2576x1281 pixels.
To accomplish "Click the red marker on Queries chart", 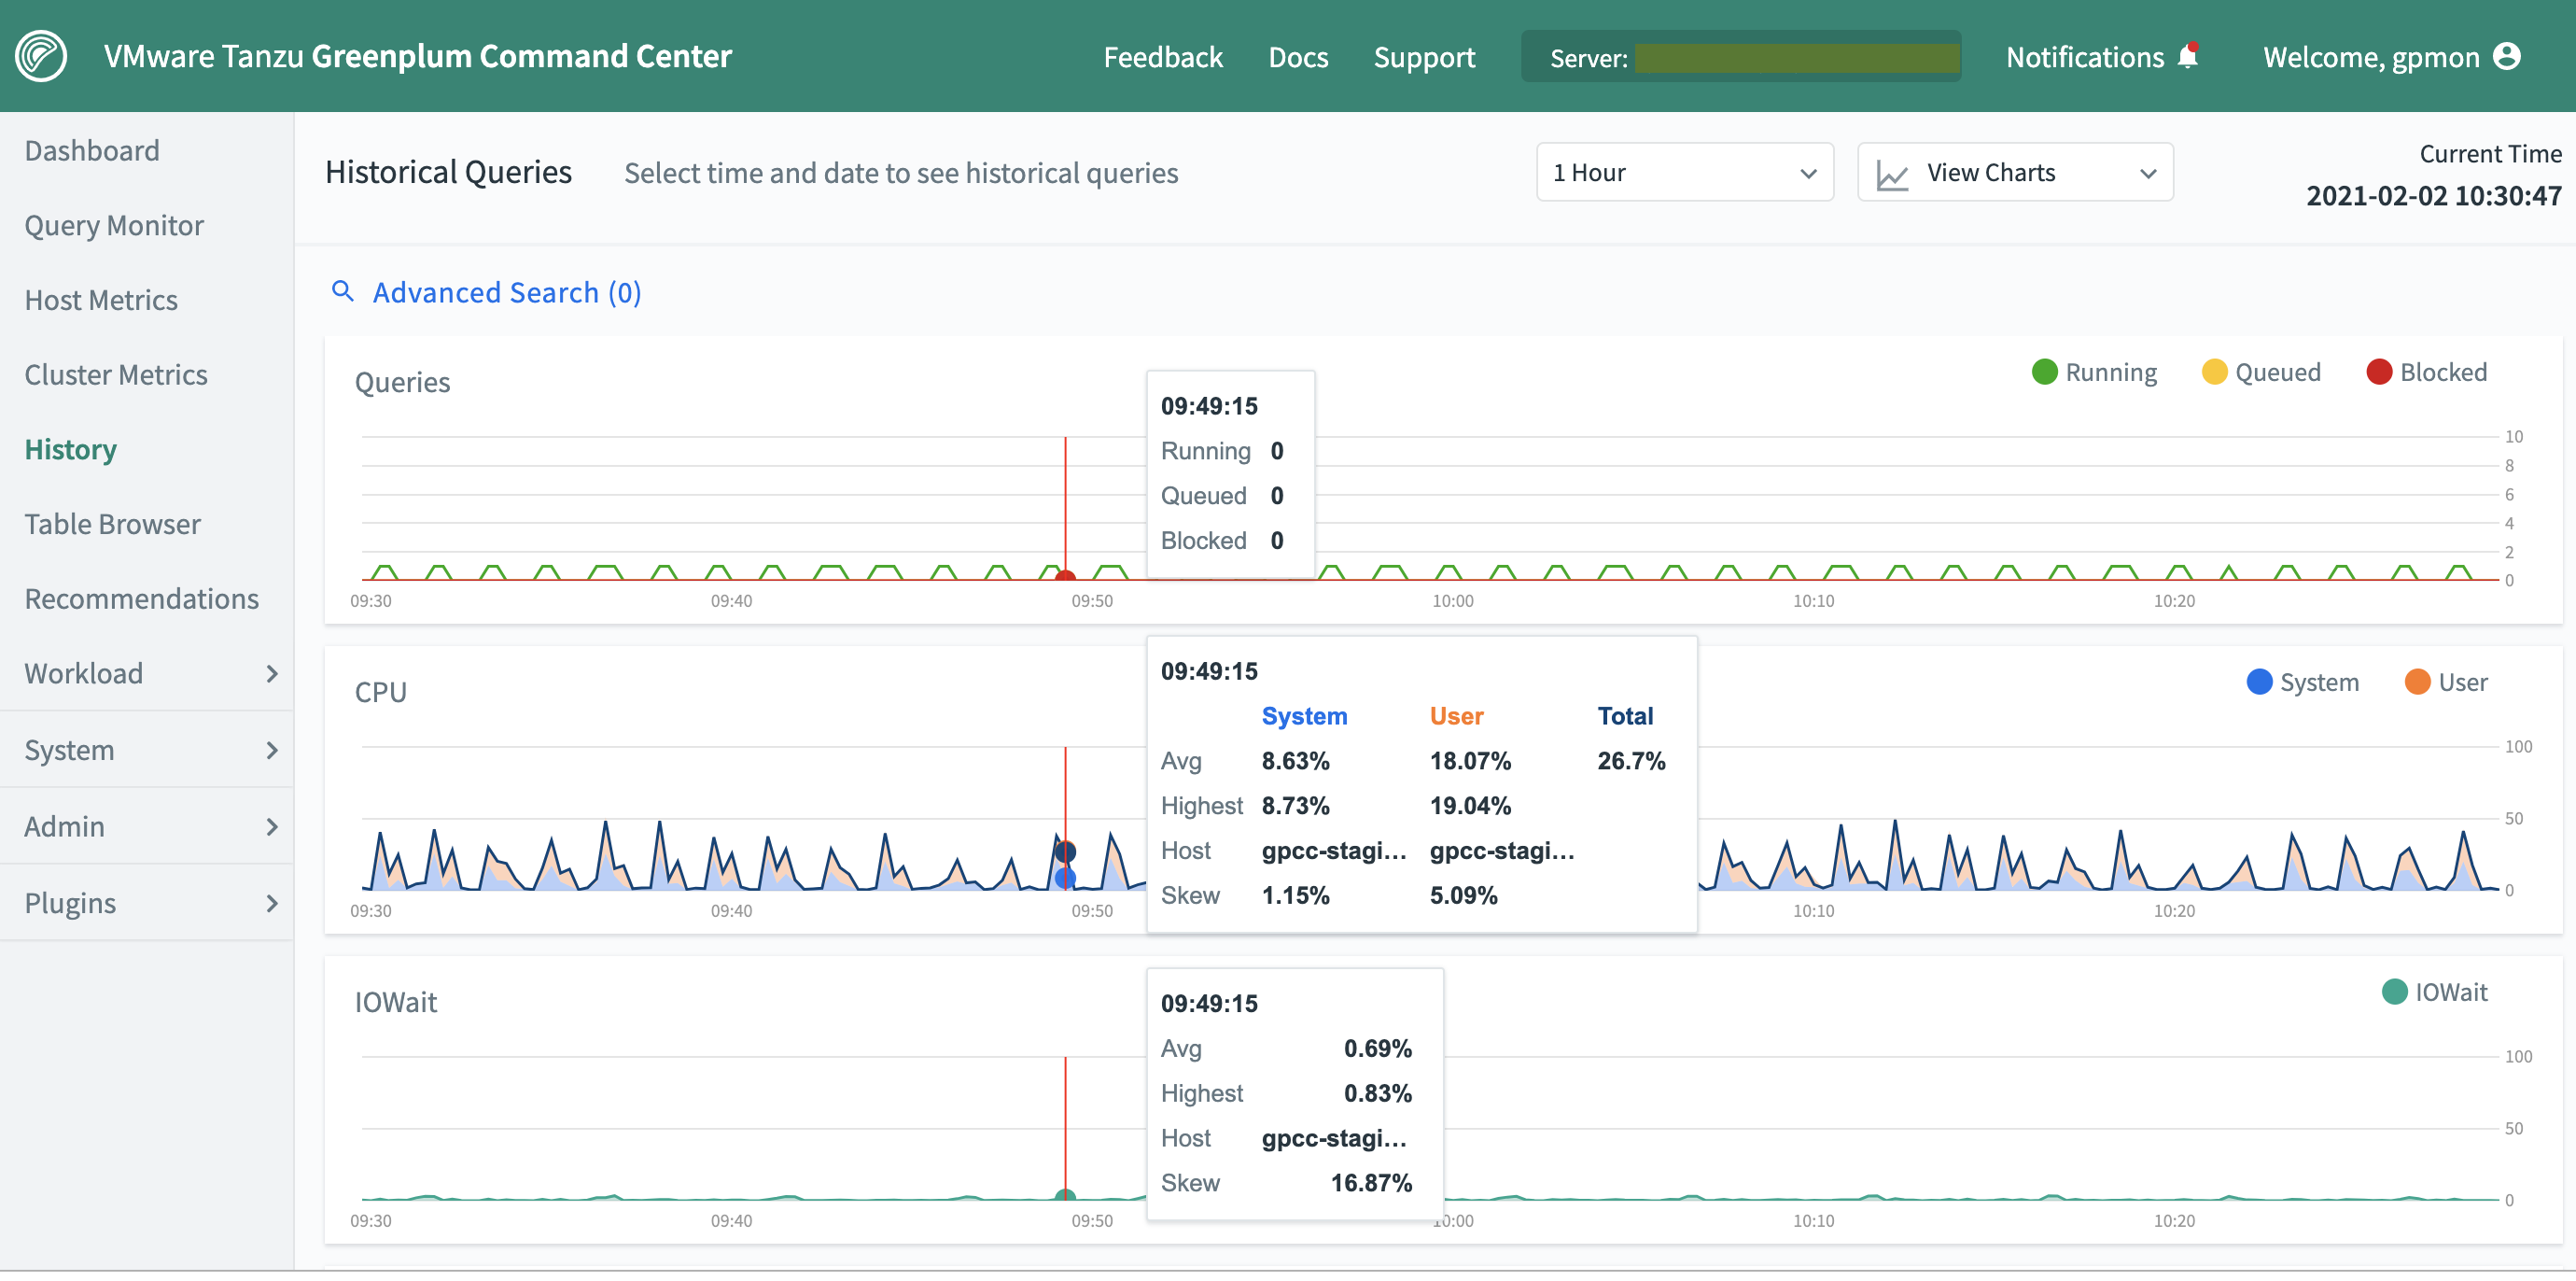I will coord(1065,576).
